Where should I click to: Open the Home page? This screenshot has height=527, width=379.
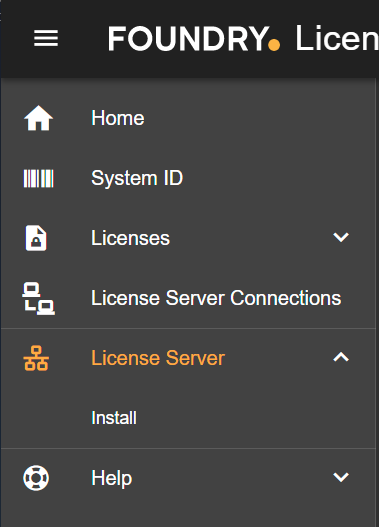(x=118, y=118)
